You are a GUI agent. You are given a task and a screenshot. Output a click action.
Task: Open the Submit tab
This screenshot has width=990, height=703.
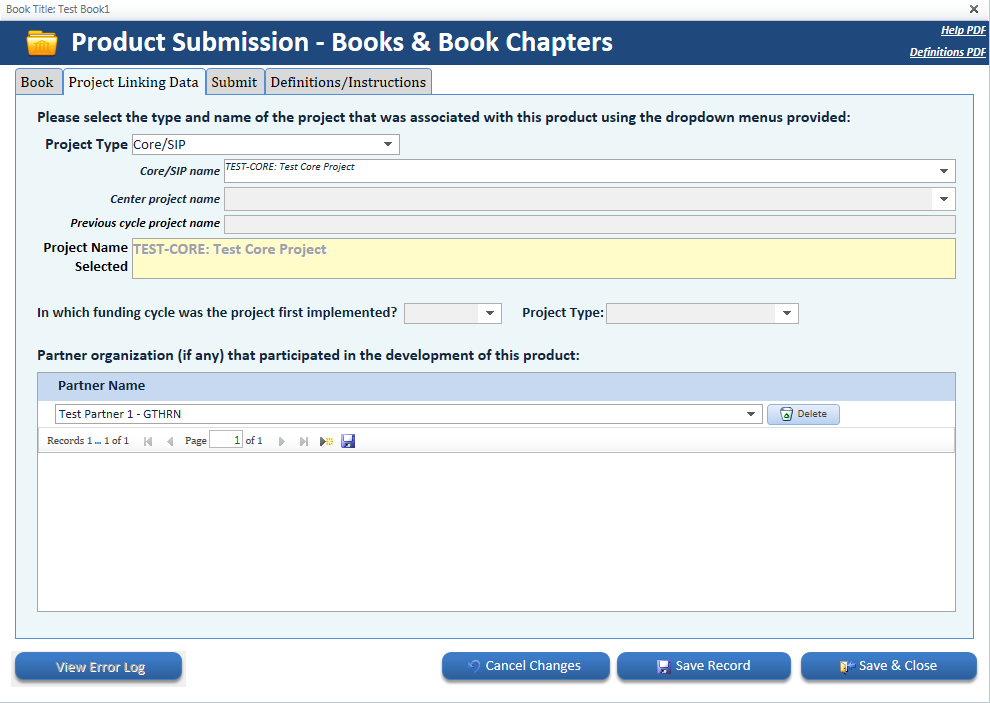[x=234, y=82]
